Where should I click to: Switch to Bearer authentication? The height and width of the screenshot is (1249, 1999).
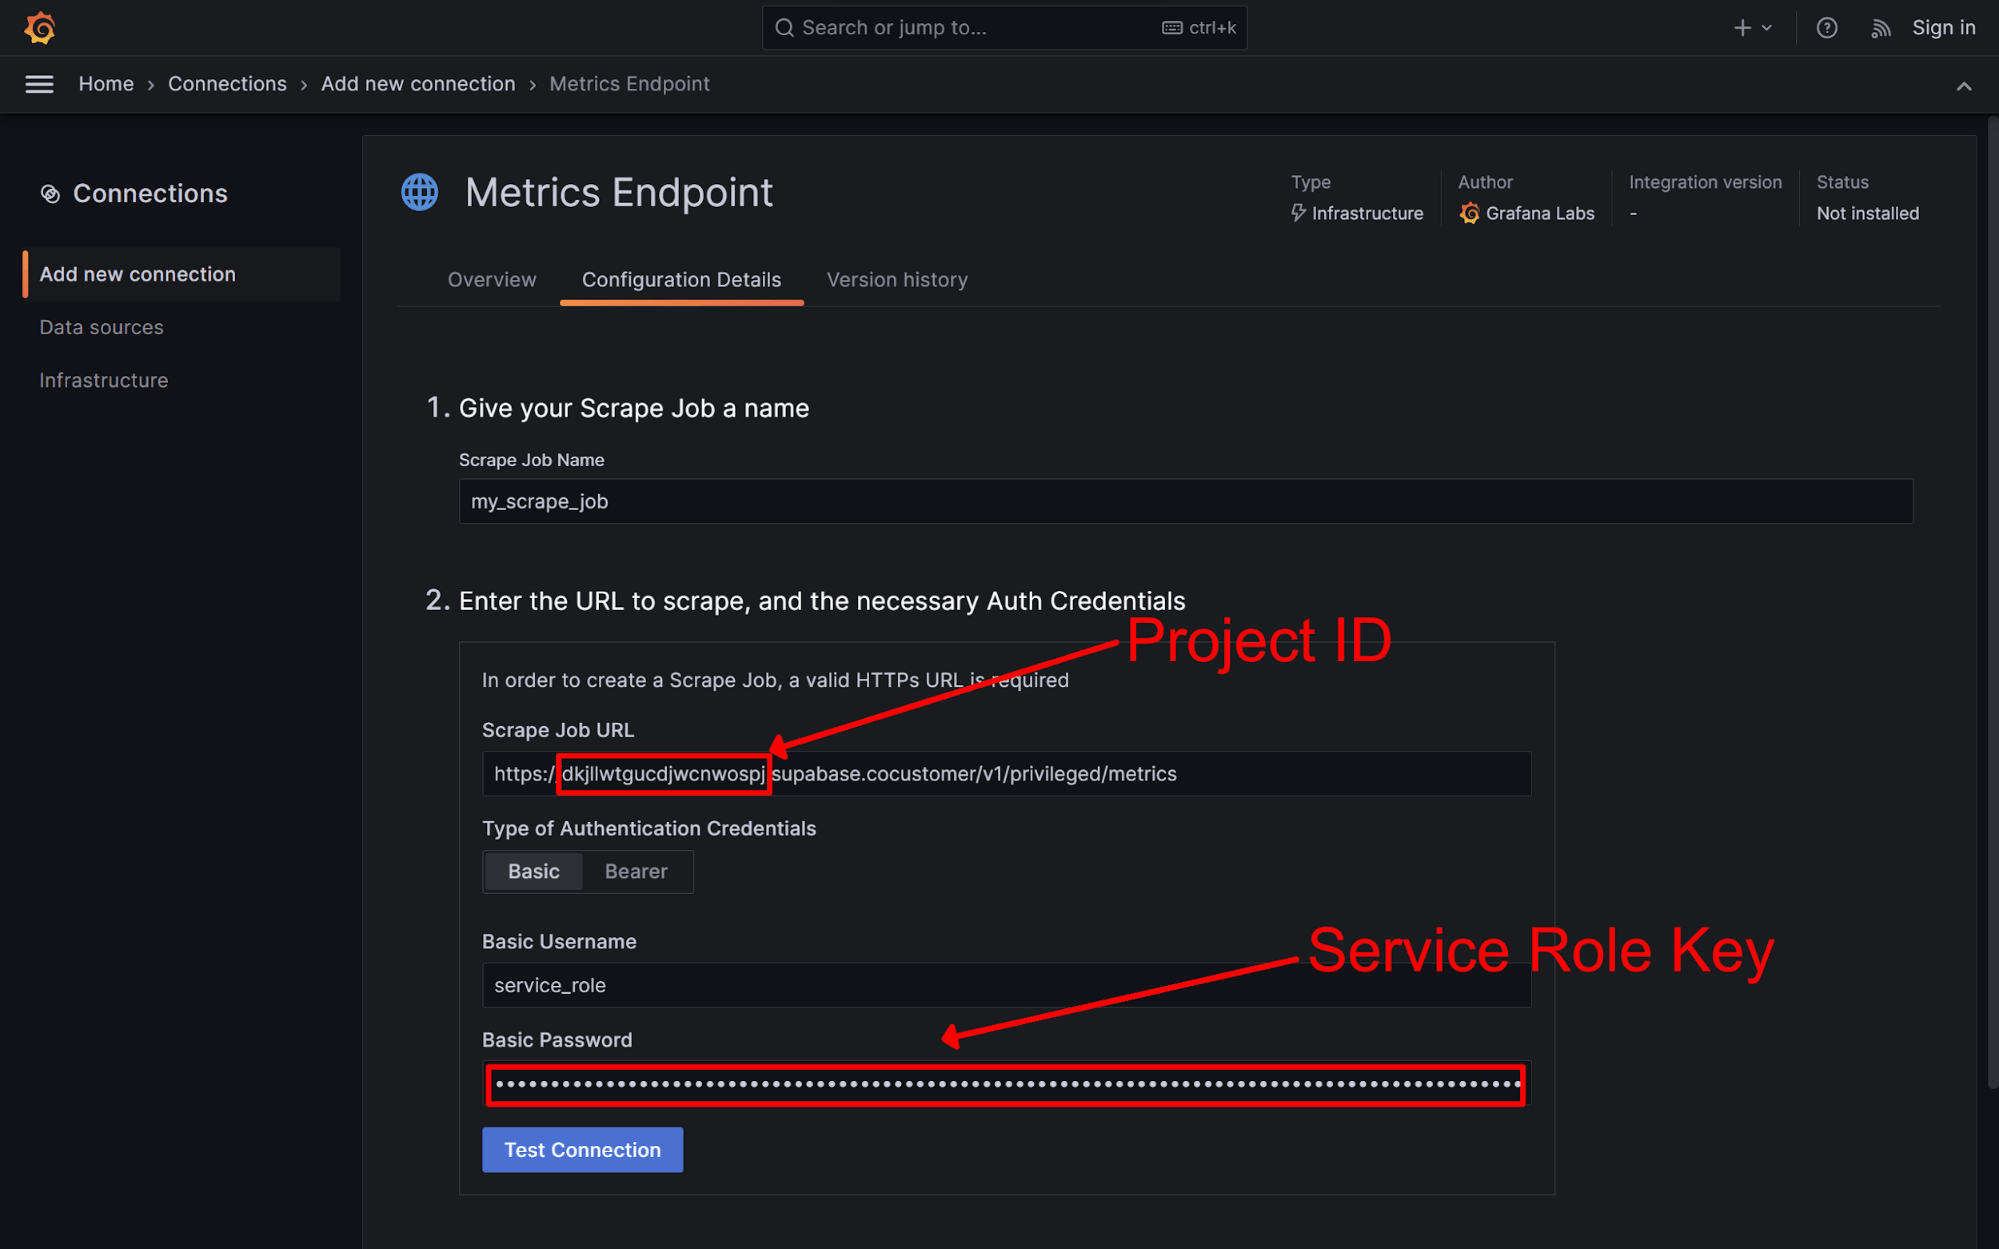[x=636, y=871]
